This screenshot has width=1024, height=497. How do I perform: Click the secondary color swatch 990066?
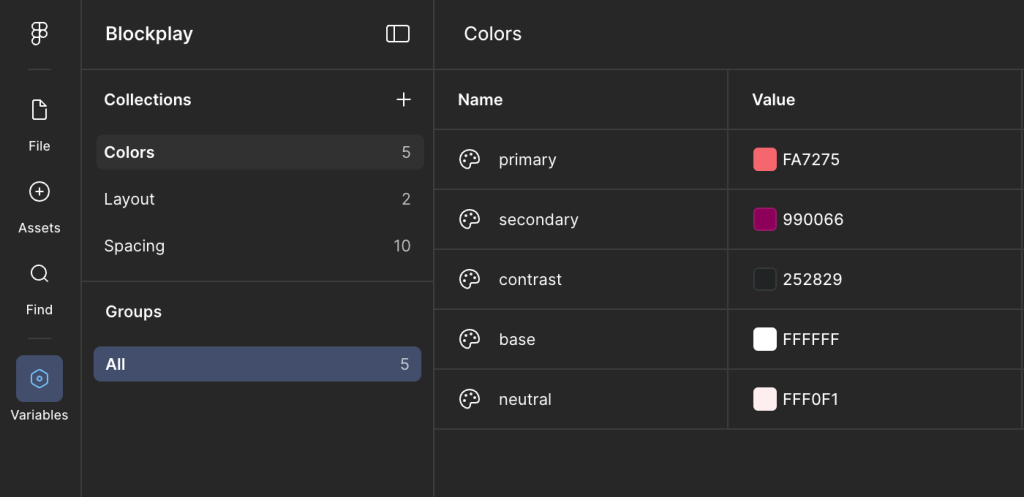point(765,220)
